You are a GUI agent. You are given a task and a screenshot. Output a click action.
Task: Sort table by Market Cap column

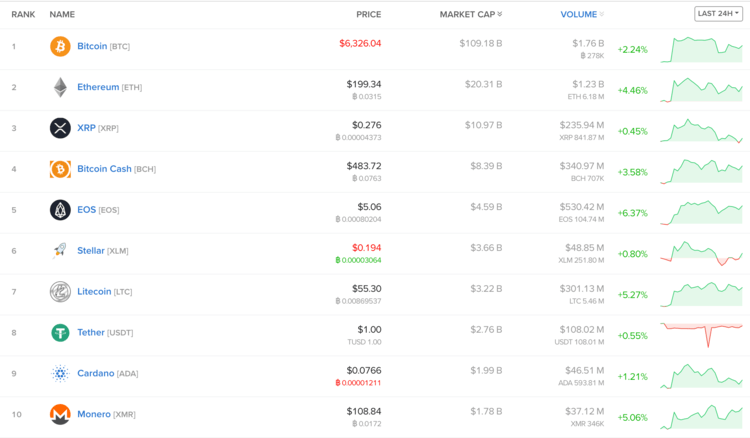coord(471,15)
